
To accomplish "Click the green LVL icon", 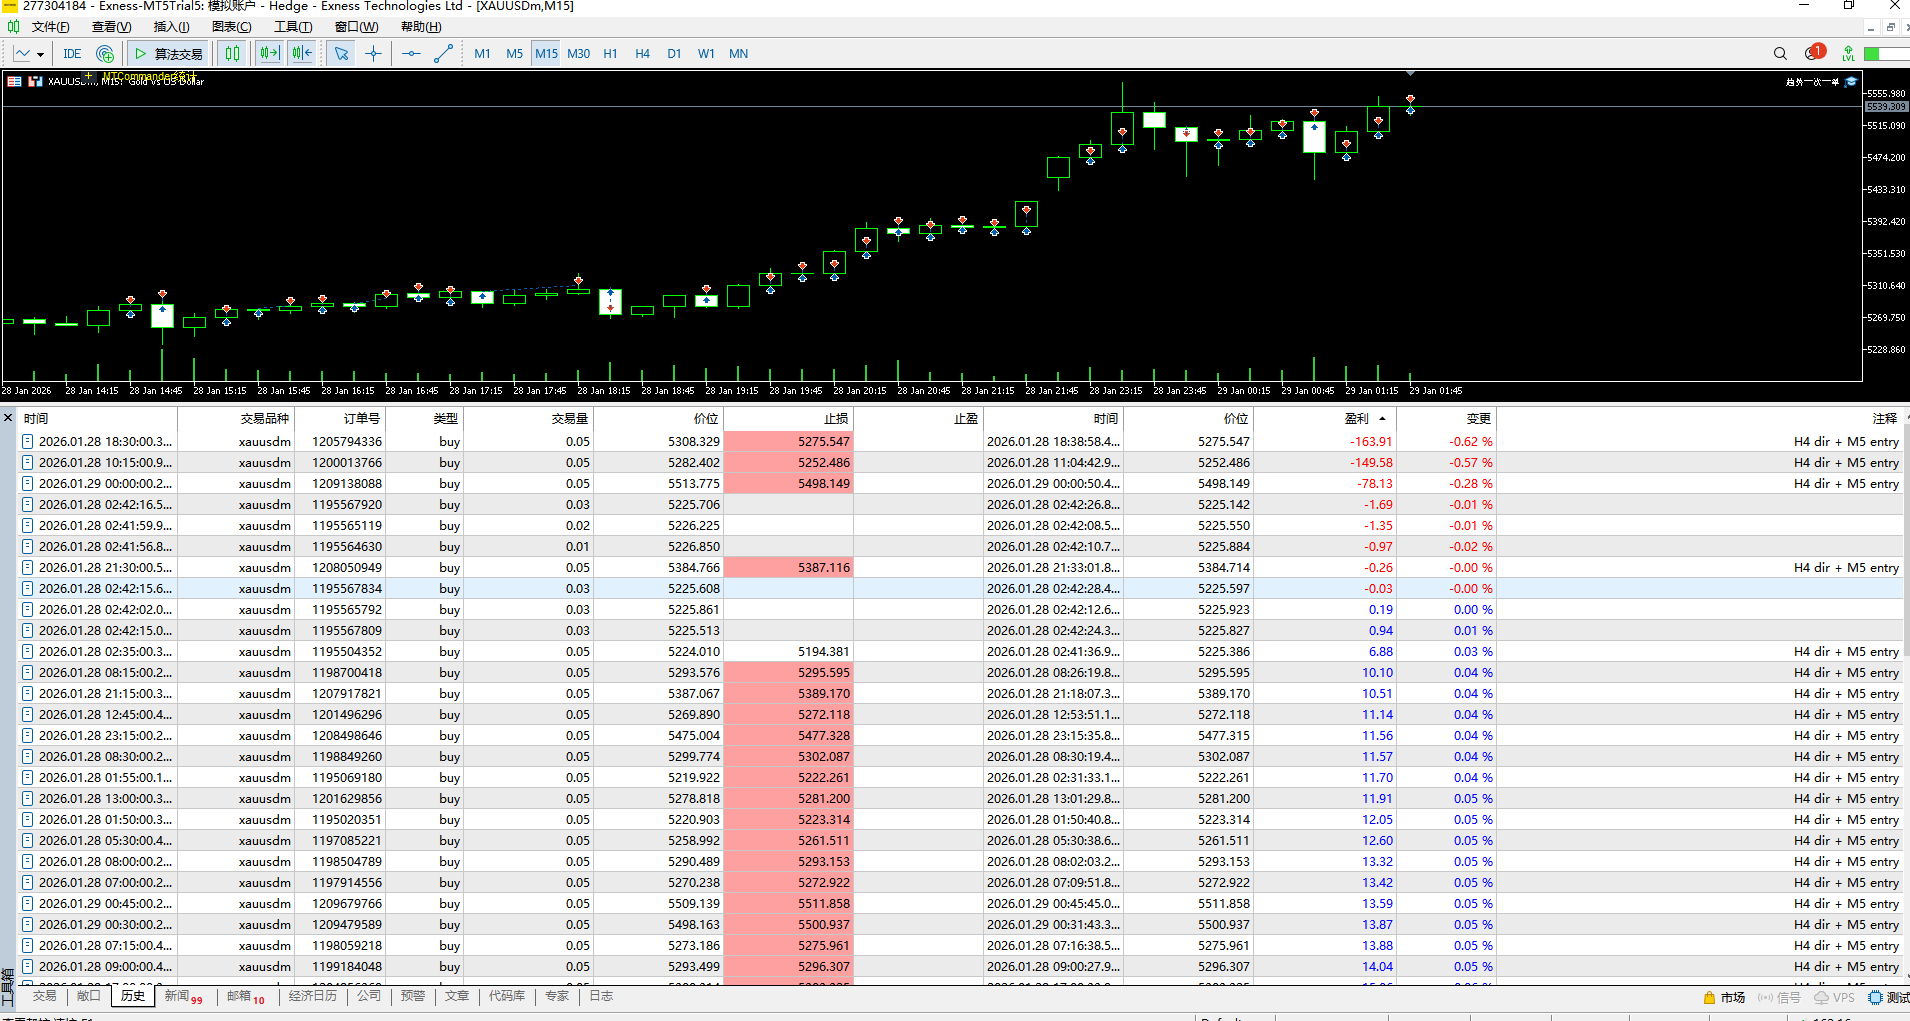I will [x=1848, y=54].
